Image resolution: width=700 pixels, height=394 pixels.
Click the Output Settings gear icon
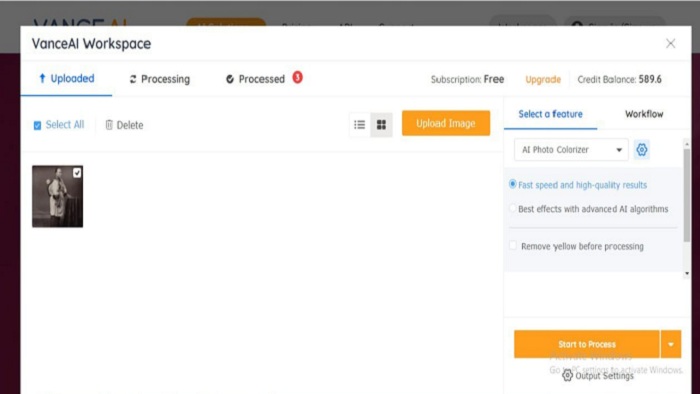[567, 375]
